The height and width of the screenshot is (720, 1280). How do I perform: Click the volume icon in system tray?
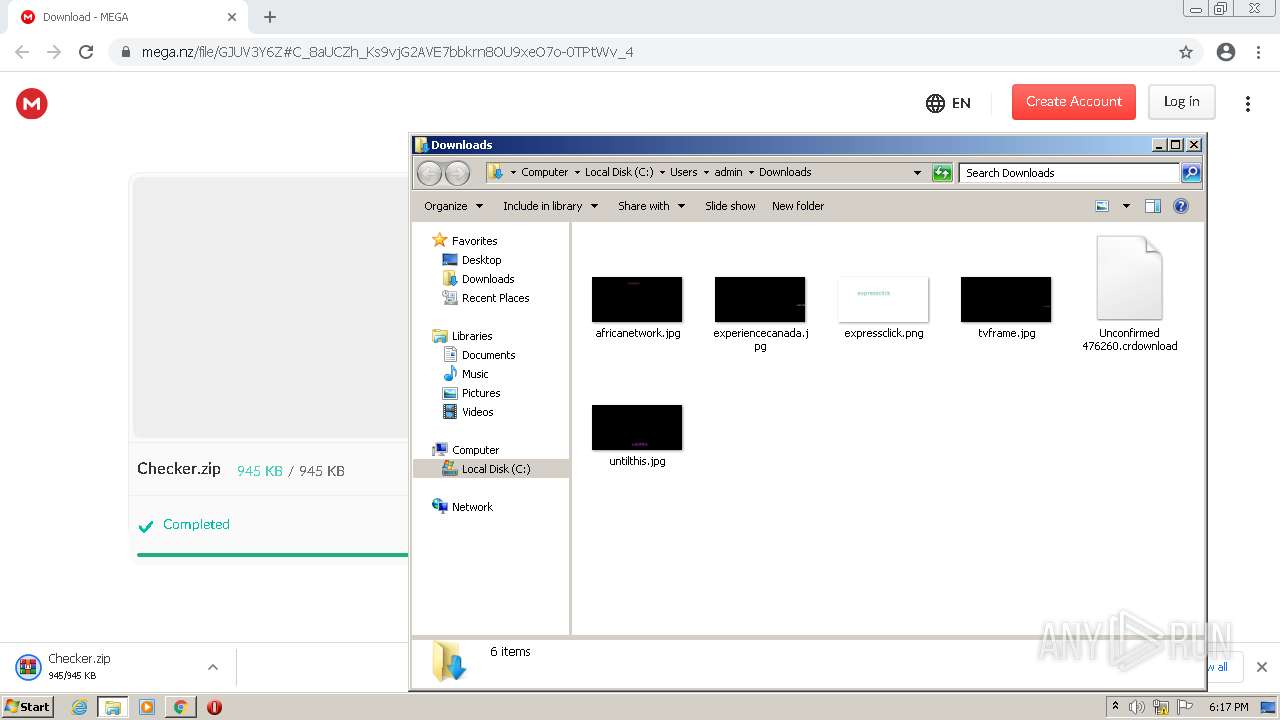[x=1137, y=707]
